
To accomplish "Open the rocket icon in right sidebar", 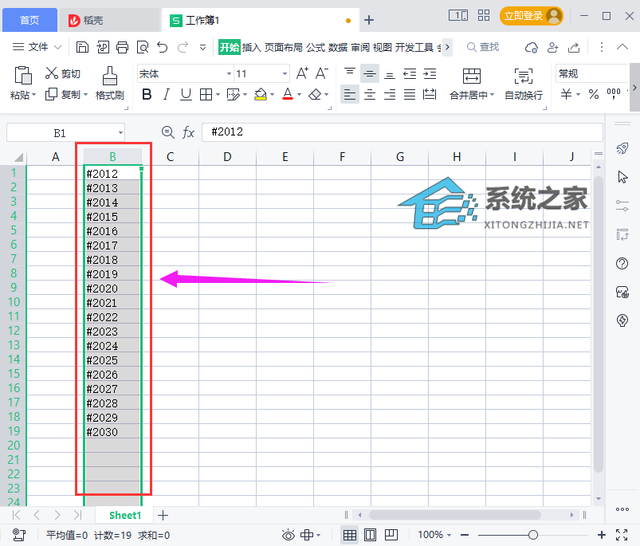I will [622, 148].
